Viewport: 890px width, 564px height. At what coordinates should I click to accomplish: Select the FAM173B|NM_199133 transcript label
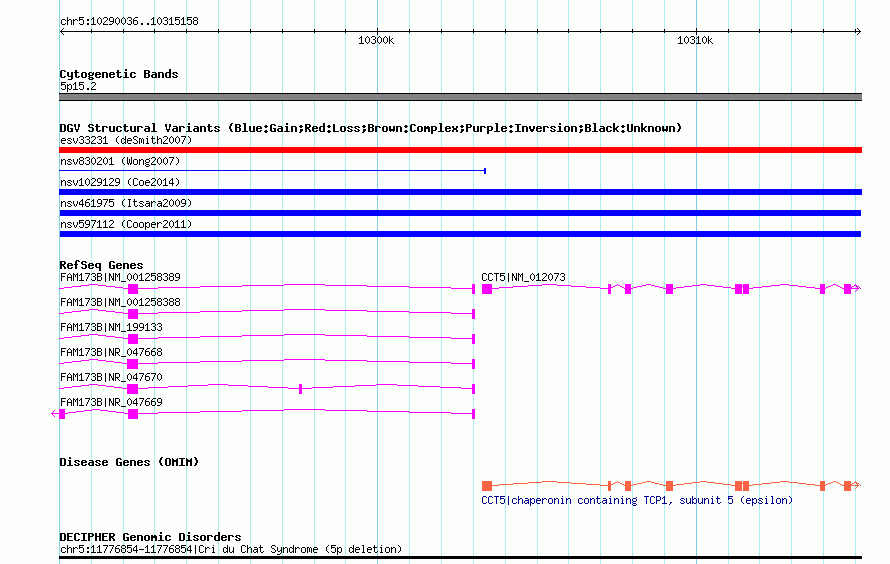pyautogui.click(x=111, y=327)
